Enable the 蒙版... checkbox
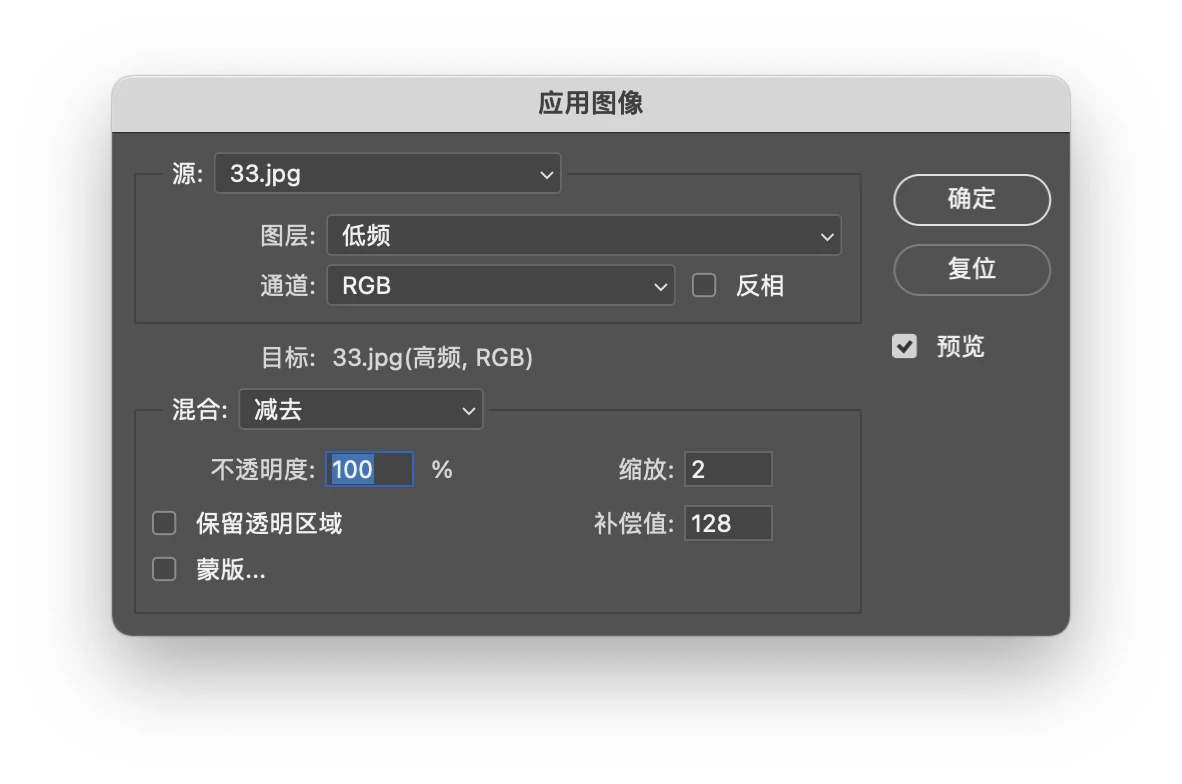This screenshot has height=784, width=1182. (164, 570)
